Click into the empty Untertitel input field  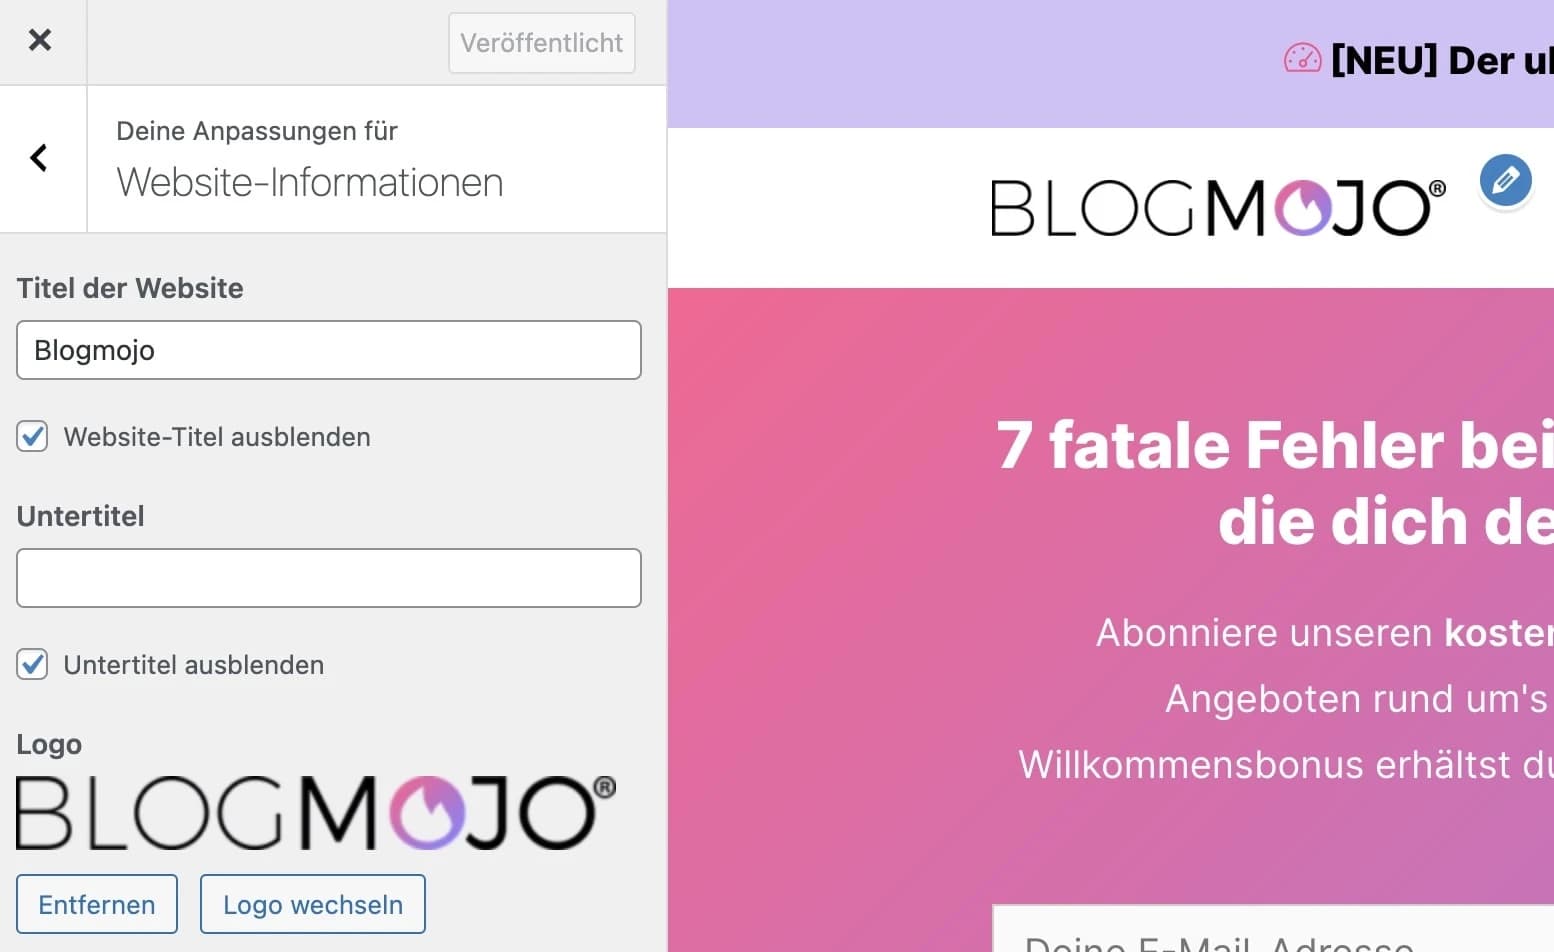328,578
